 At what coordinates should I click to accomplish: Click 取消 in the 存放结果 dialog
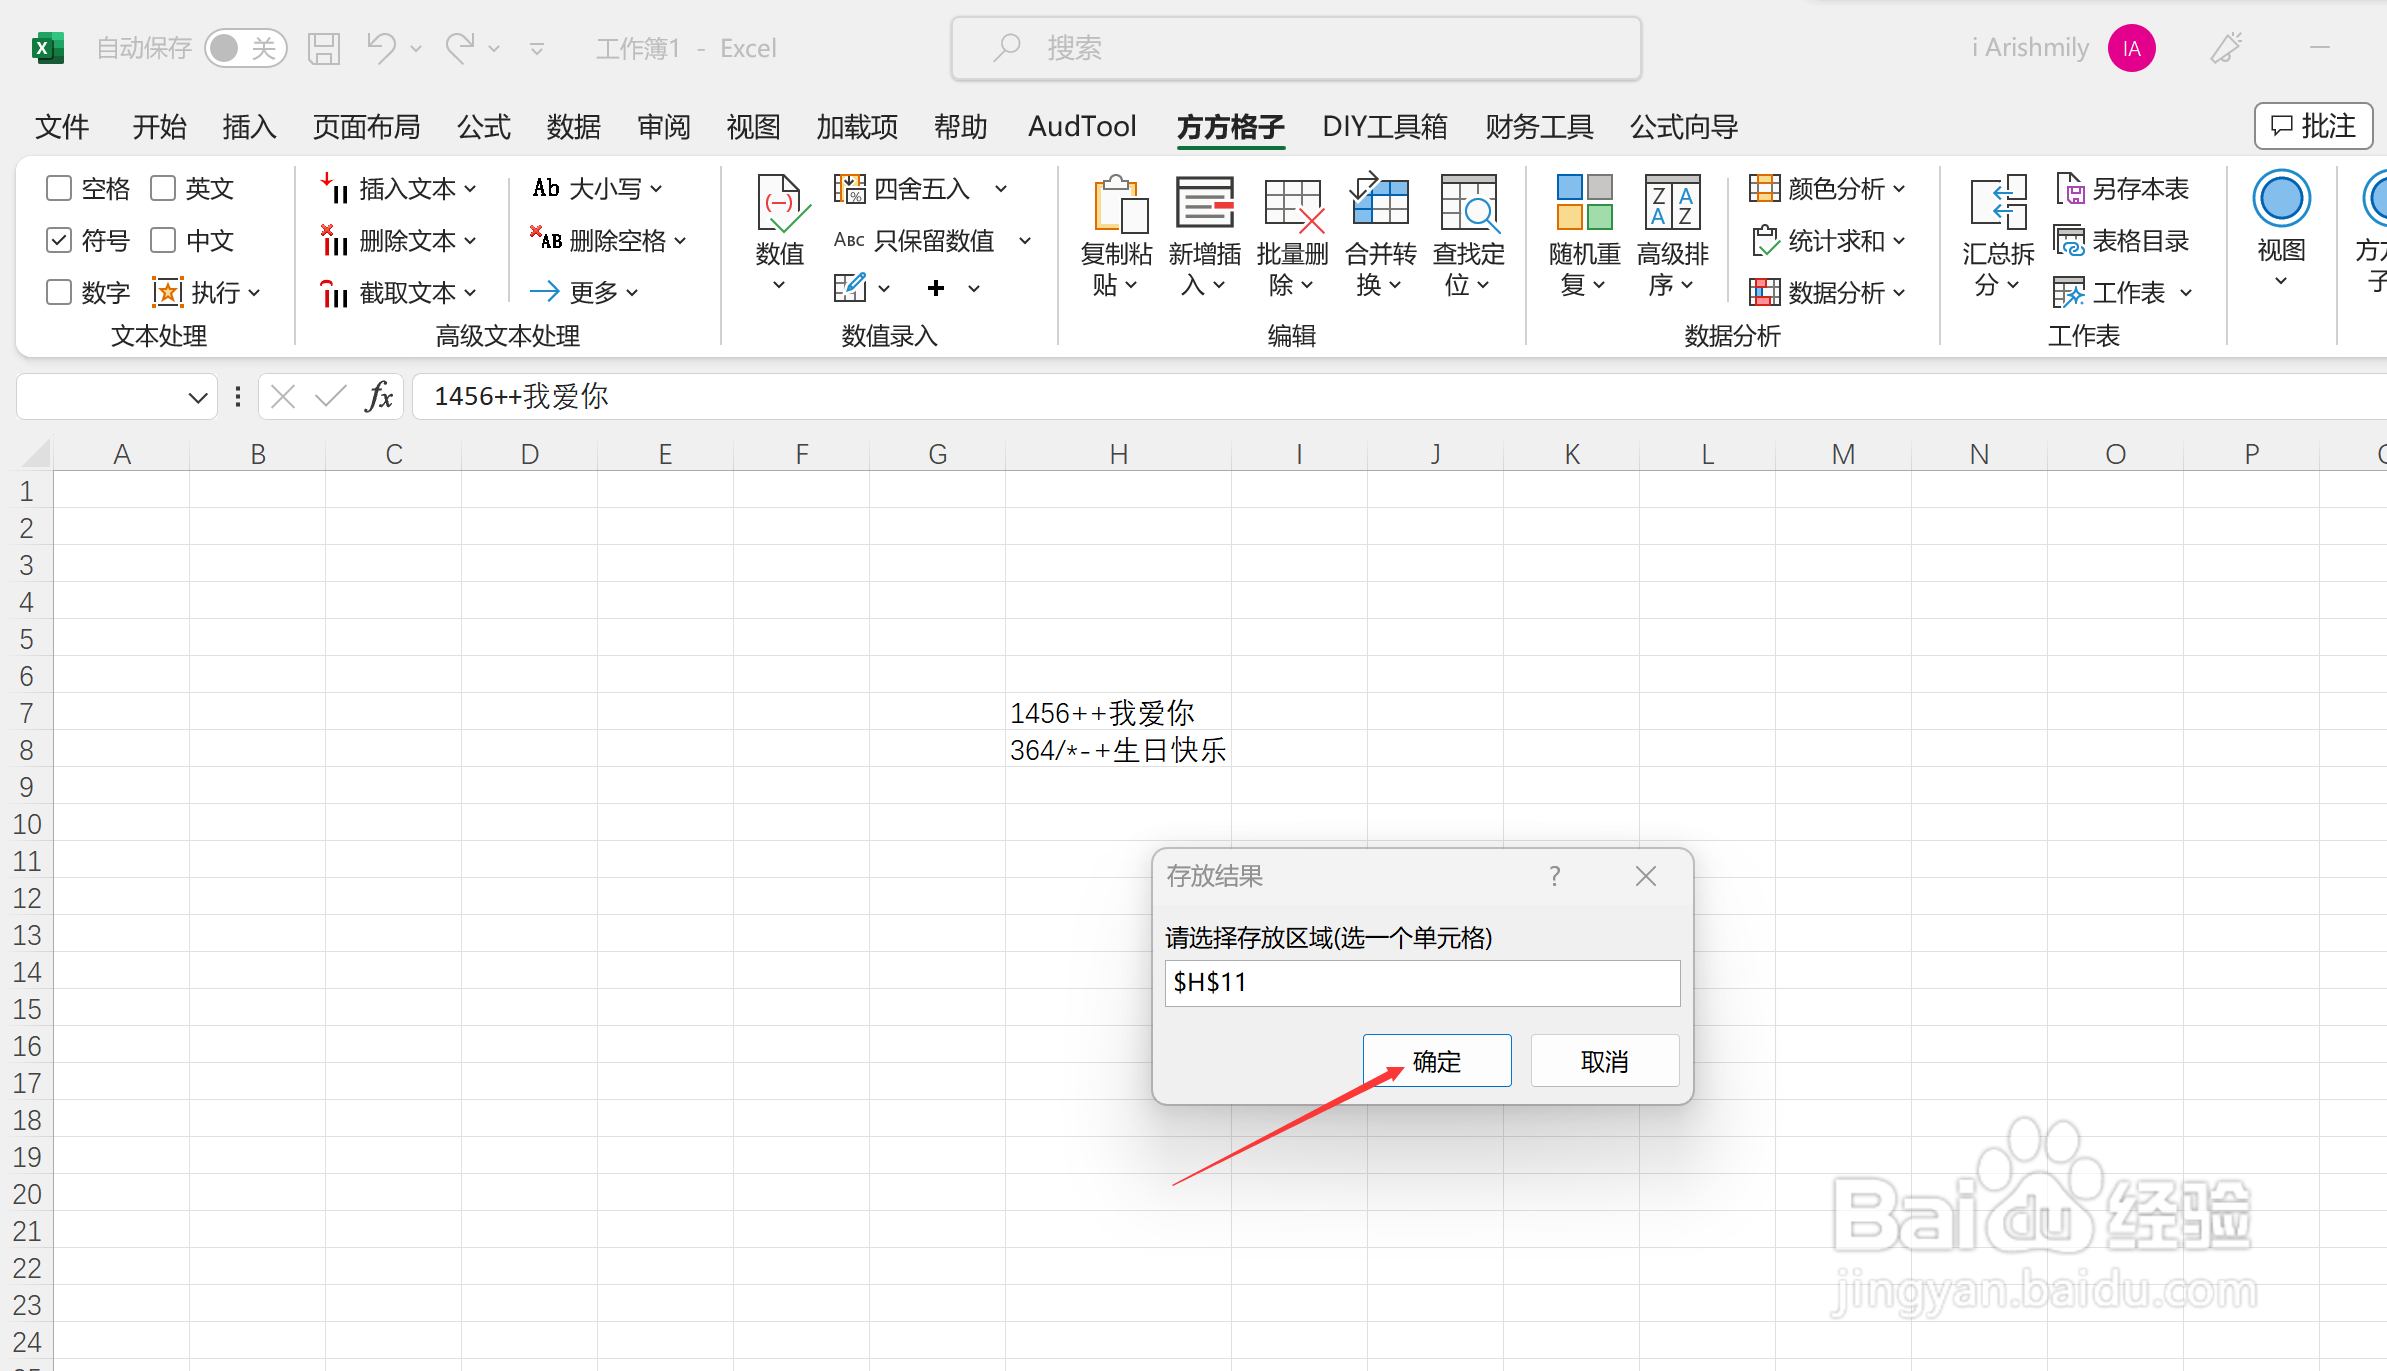coord(1605,1061)
